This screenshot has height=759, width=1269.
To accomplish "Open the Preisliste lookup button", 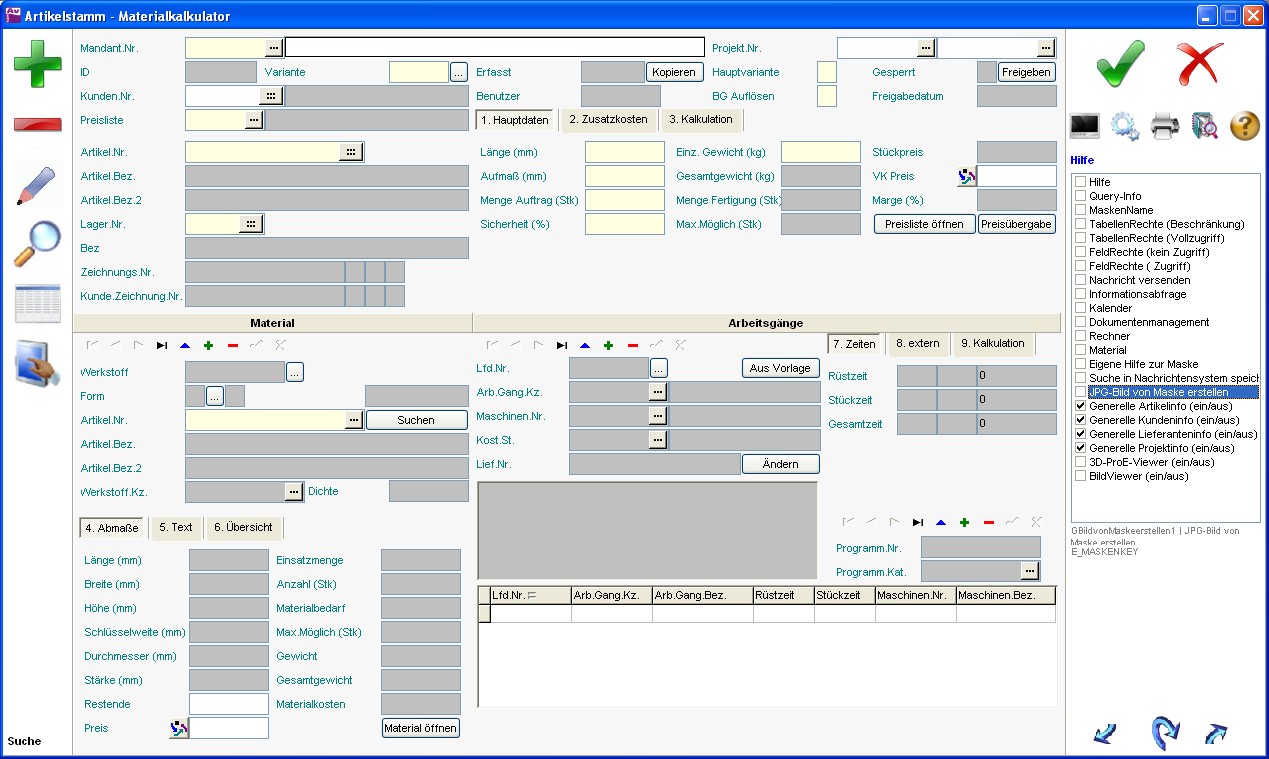I will pos(254,120).
